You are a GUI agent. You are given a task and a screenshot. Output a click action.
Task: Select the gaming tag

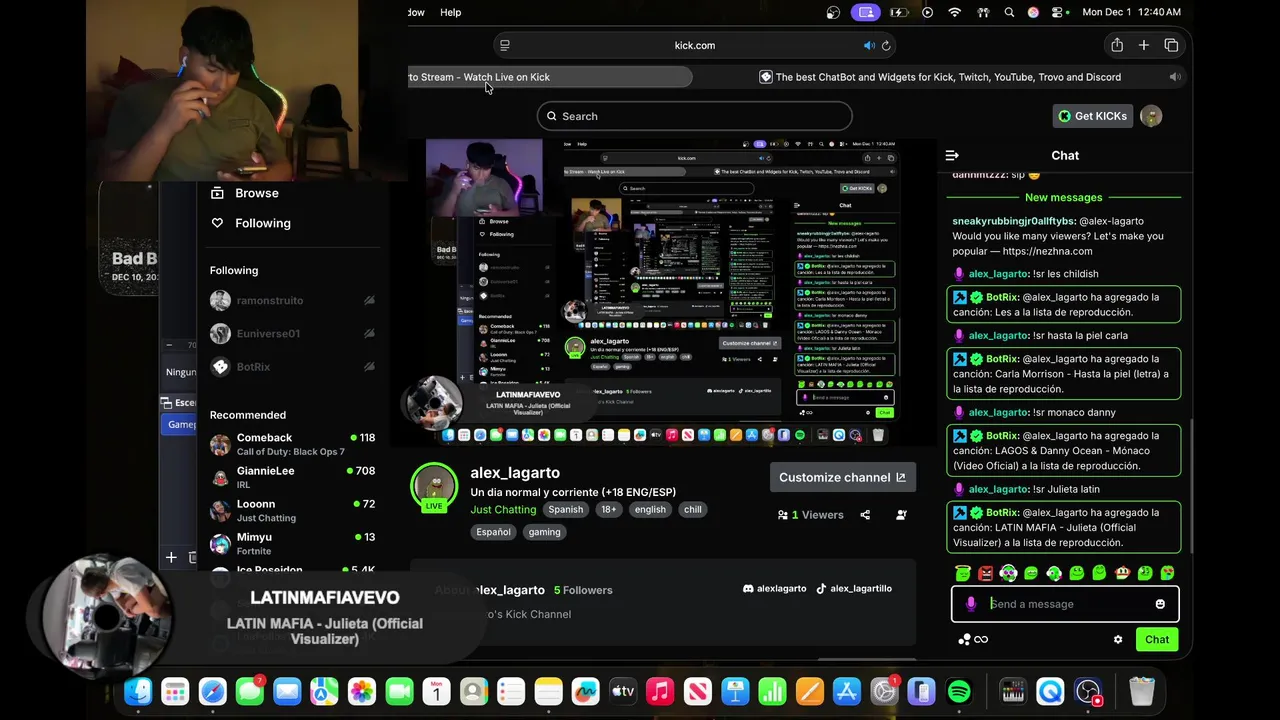point(544,532)
